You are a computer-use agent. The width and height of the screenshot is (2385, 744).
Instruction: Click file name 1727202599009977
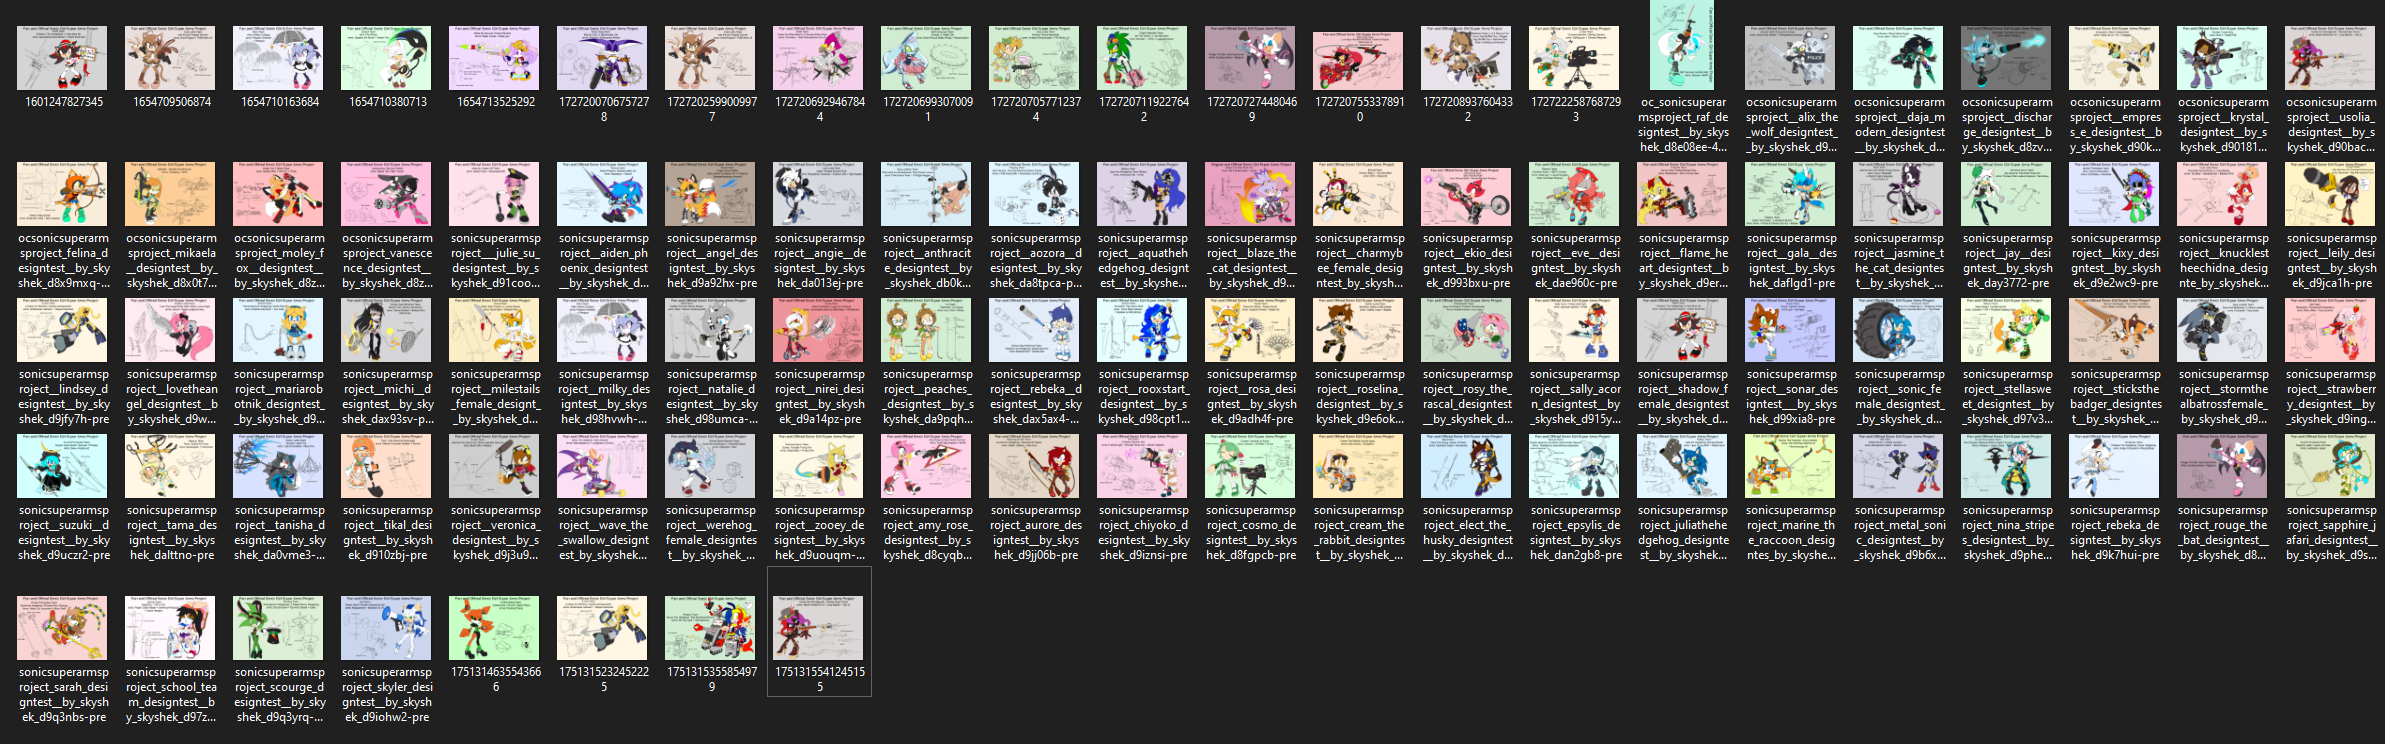pyautogui.click(x=712, y=109)
